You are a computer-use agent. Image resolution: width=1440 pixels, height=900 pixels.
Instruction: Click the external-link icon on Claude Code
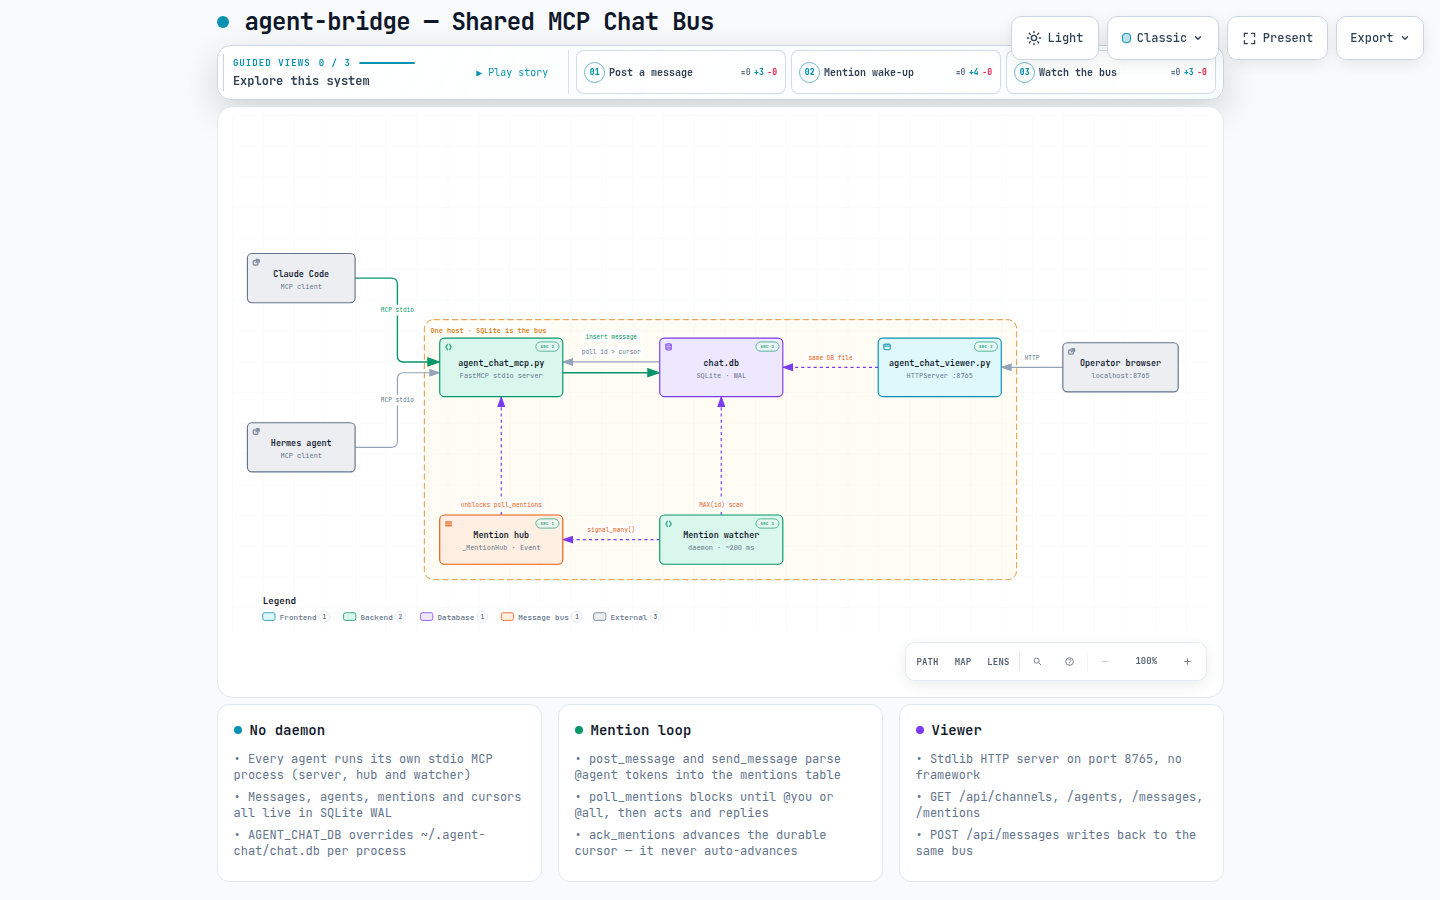[x=256, y=262]
